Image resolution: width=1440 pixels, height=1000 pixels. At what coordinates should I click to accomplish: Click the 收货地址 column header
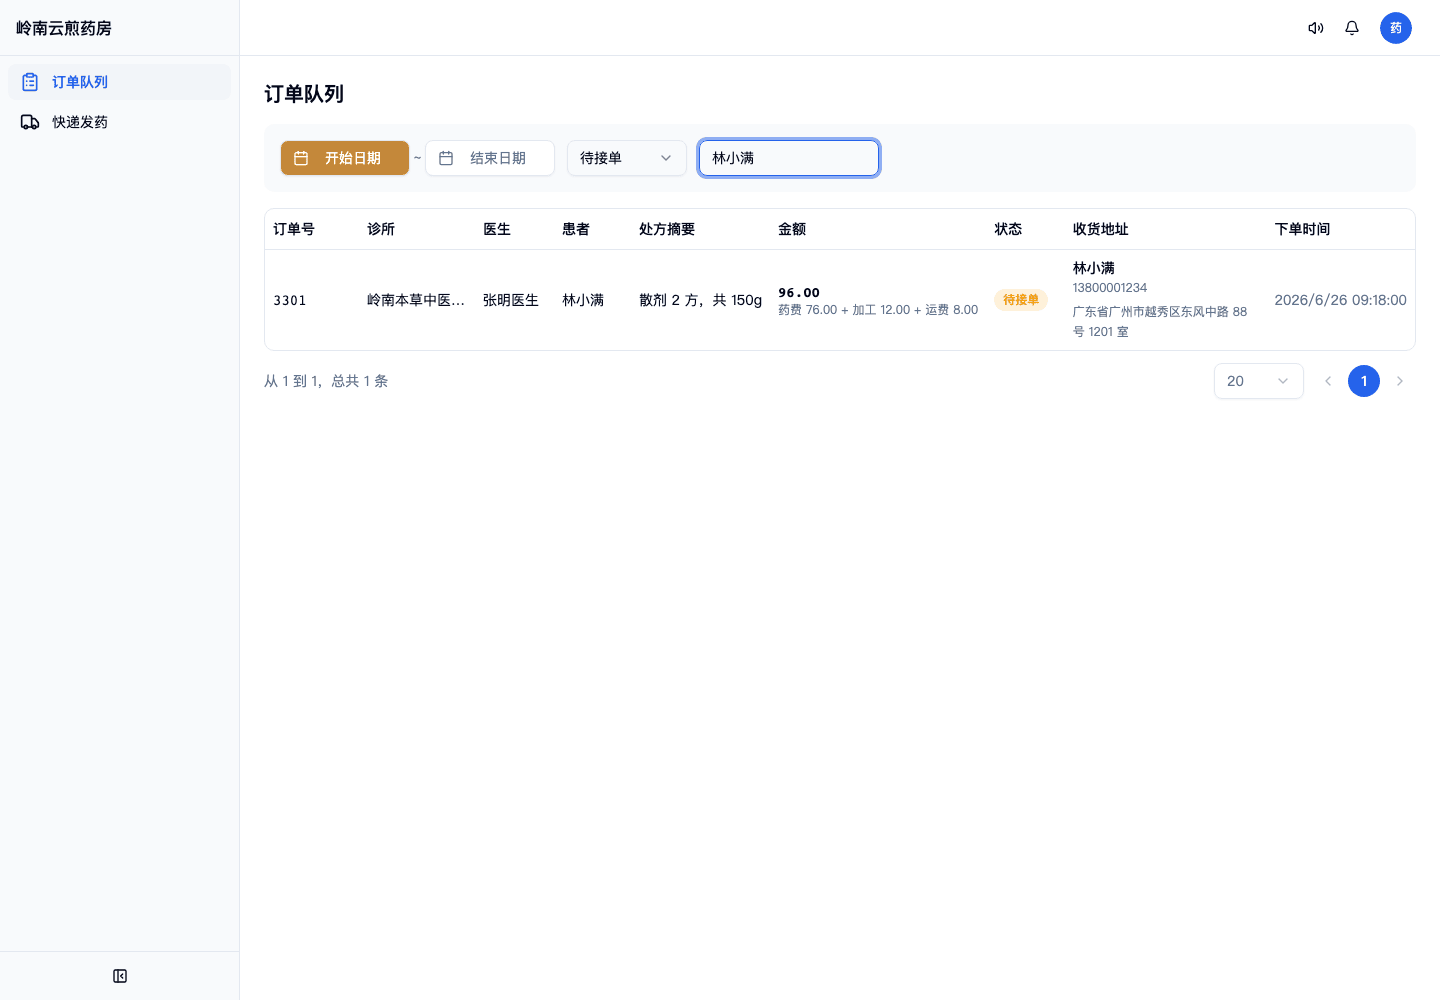click(1101, 229)
